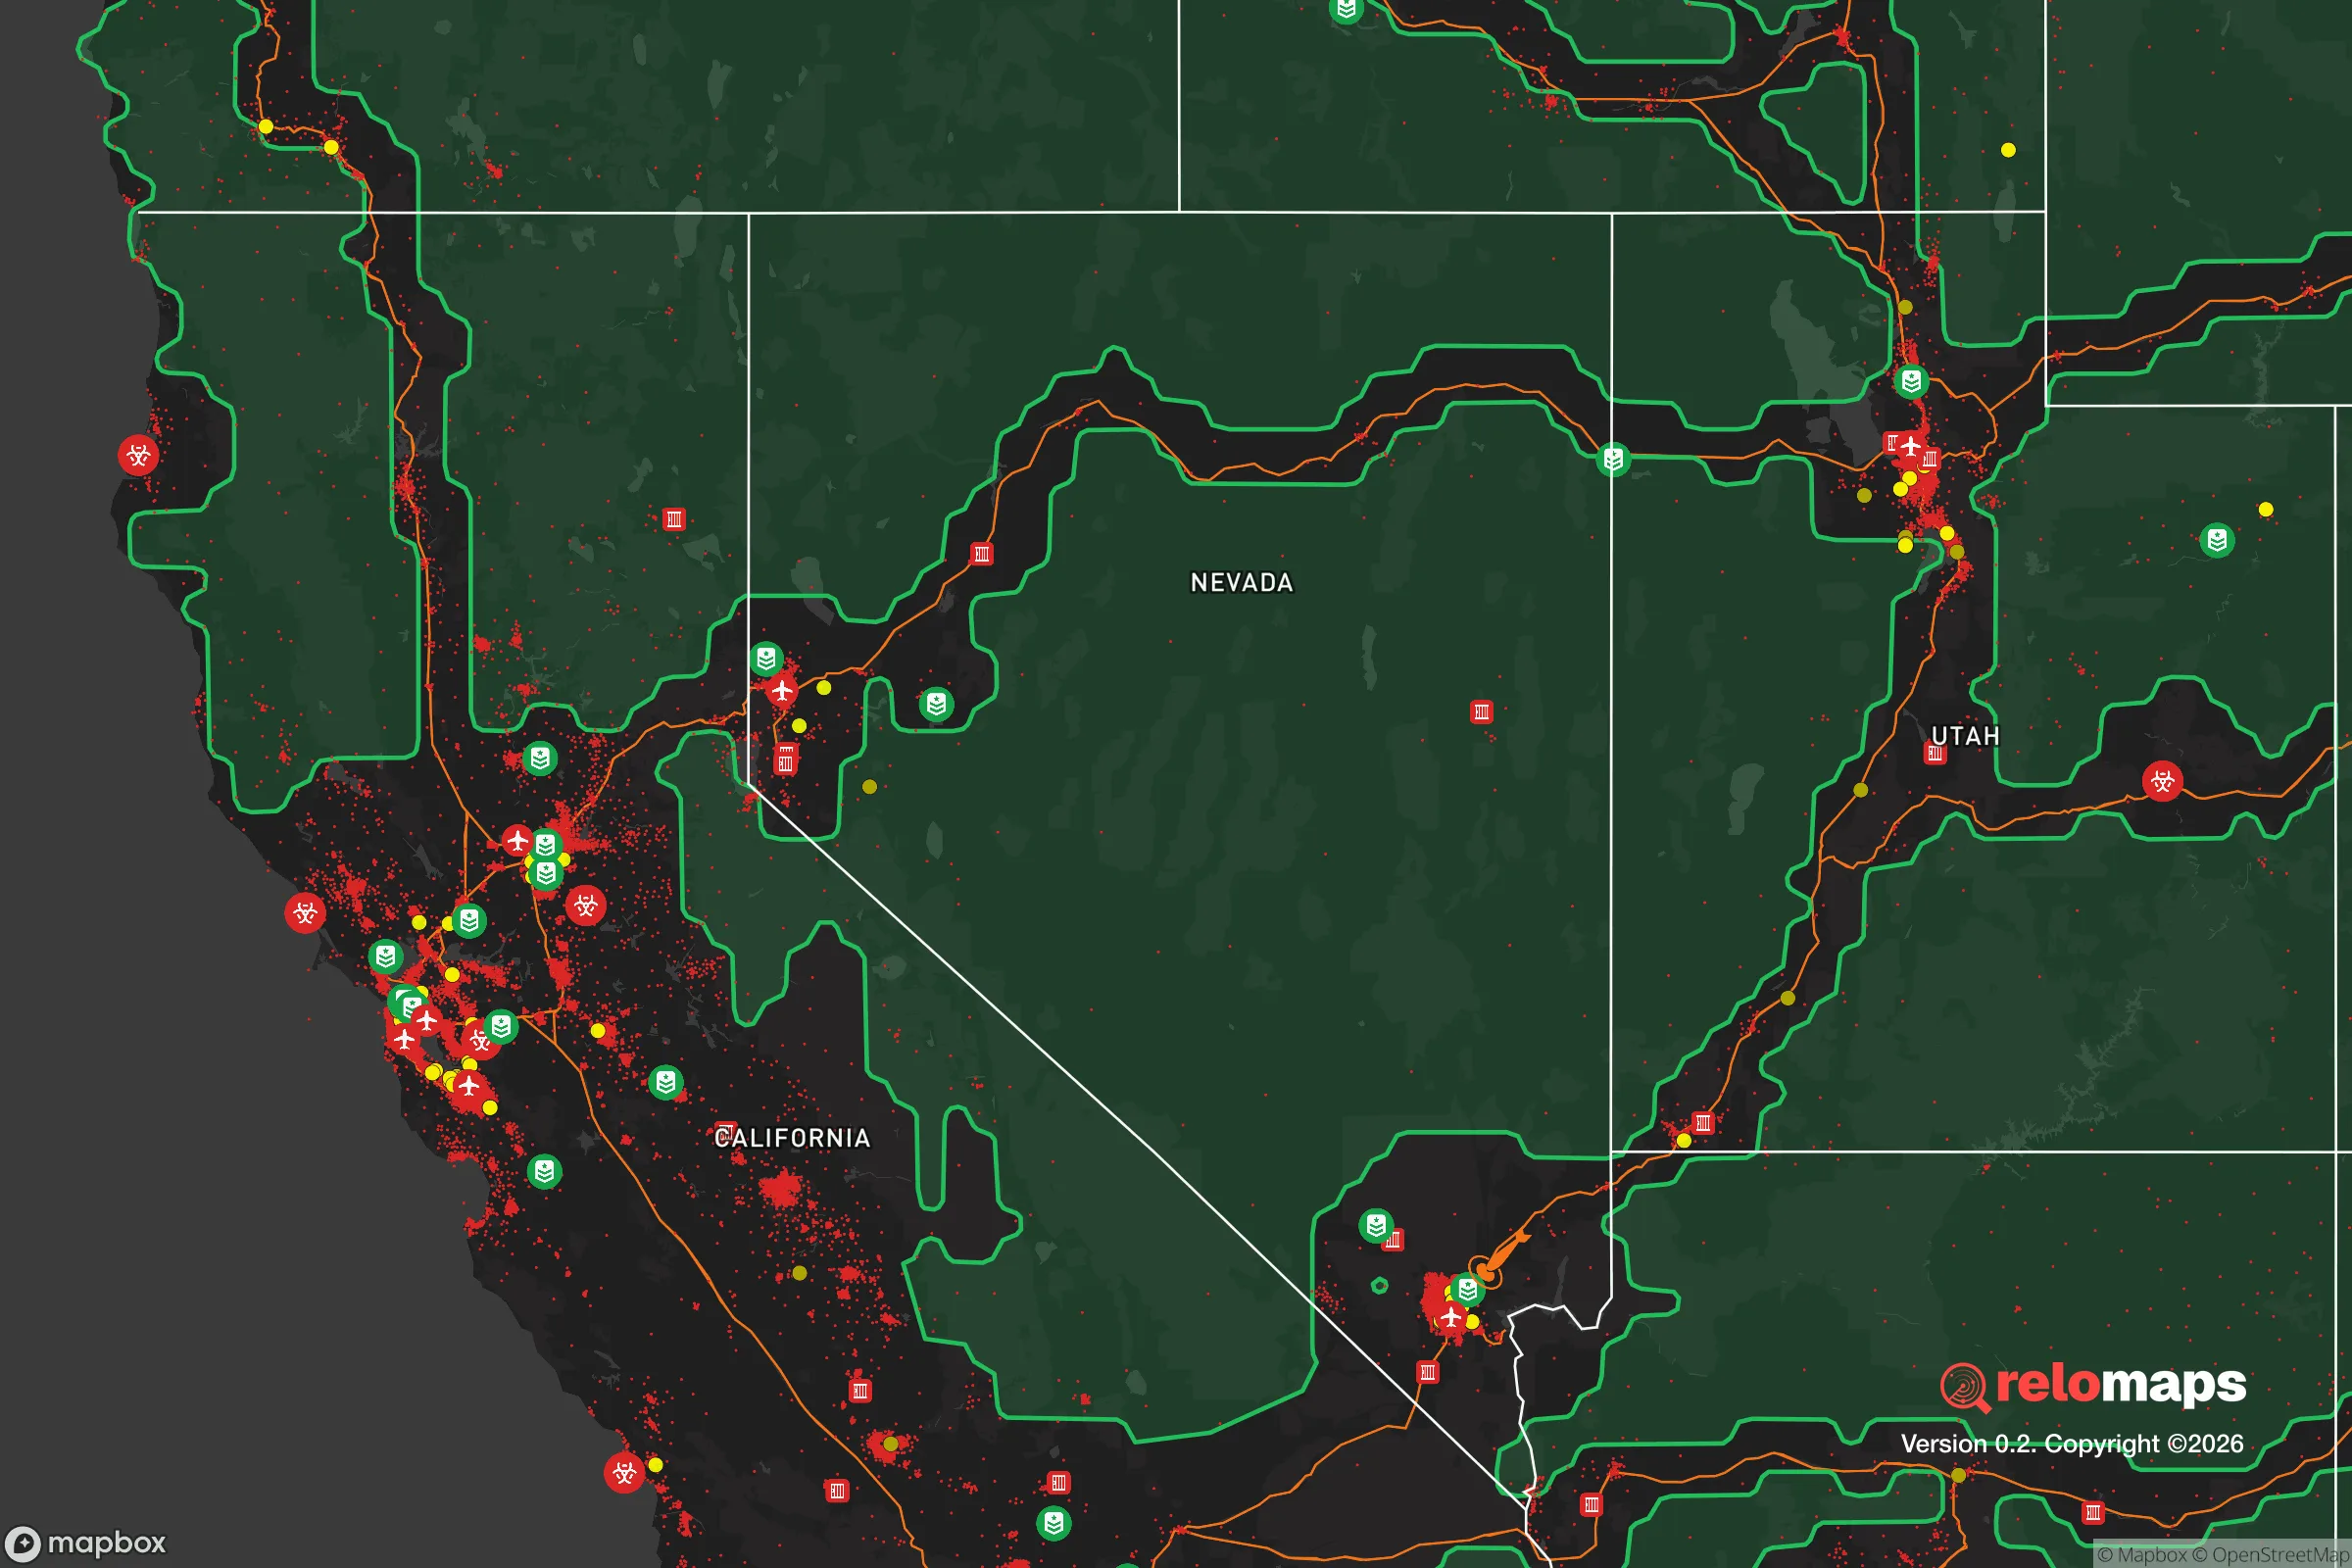Select the prison marker in southwestern Utah

(1702, 1123)
